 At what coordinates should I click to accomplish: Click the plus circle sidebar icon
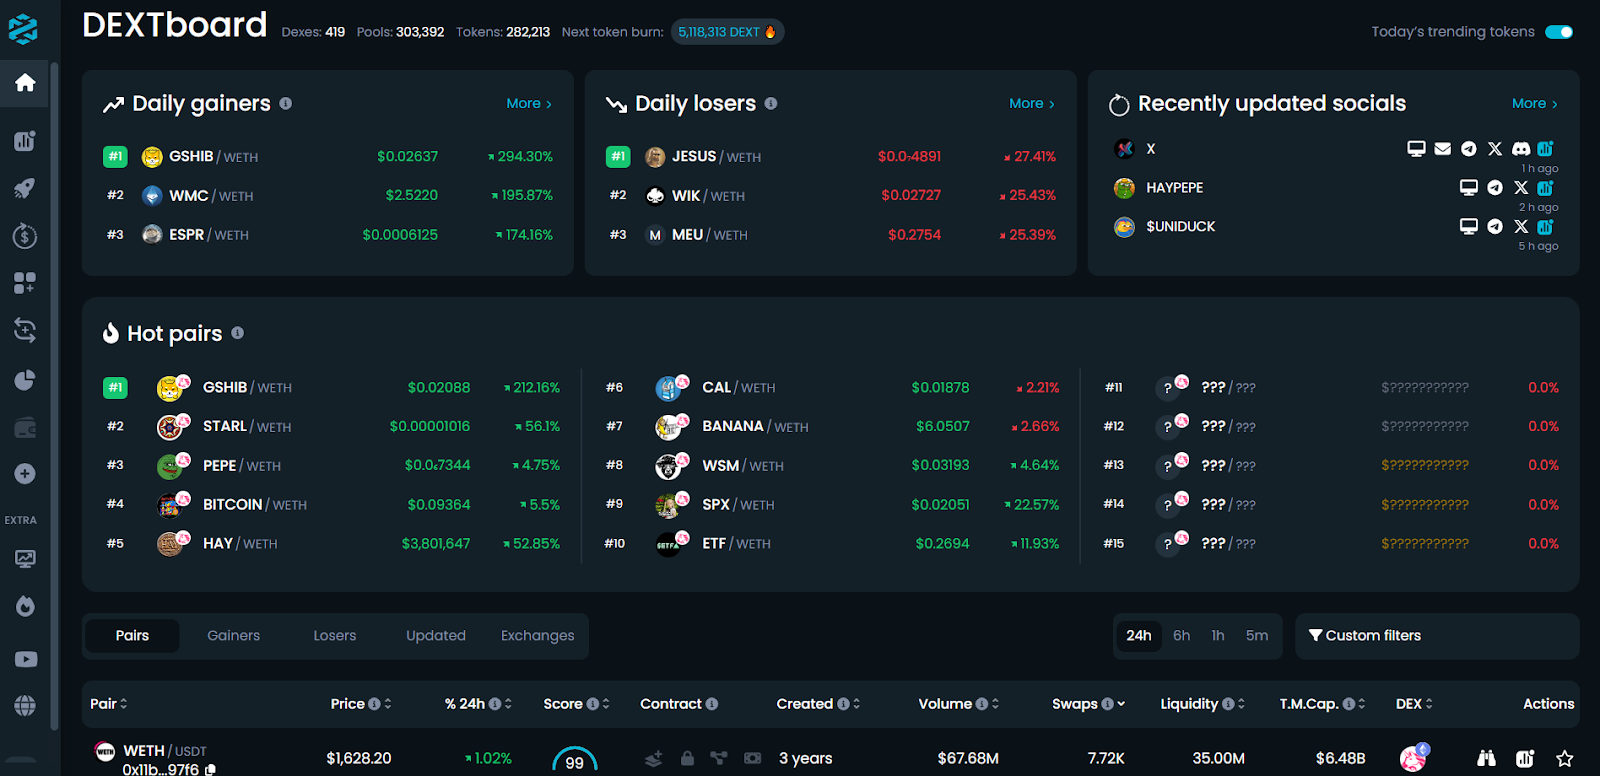(25, 474)
